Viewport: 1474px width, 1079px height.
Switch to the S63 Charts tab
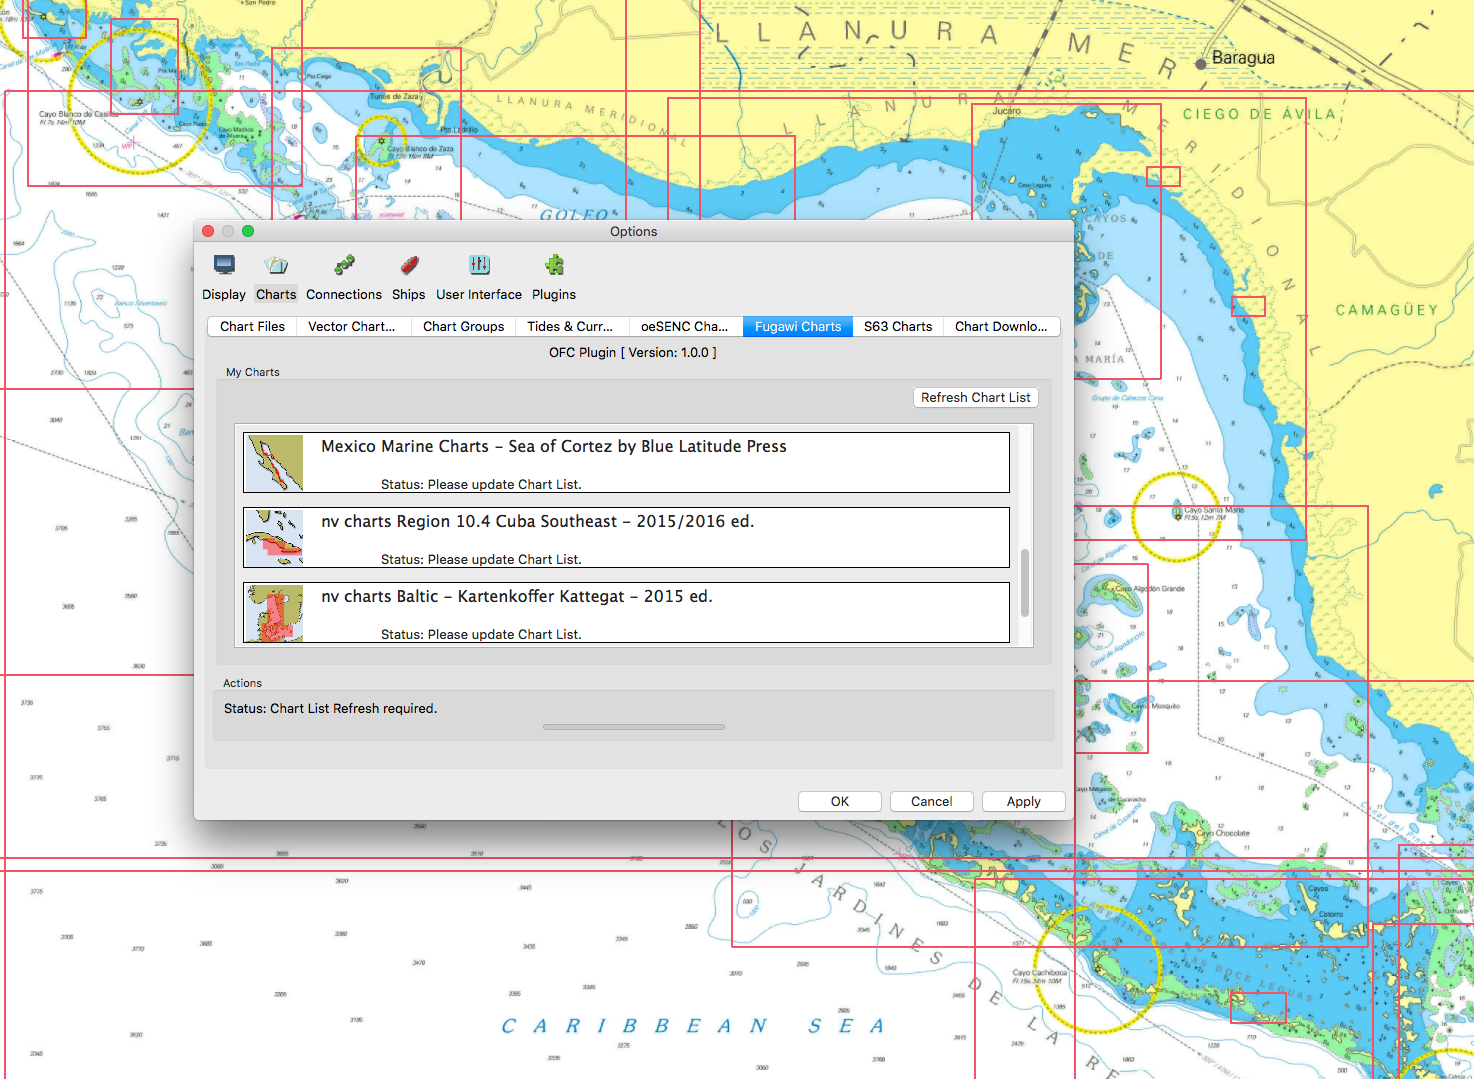[898, 326]
